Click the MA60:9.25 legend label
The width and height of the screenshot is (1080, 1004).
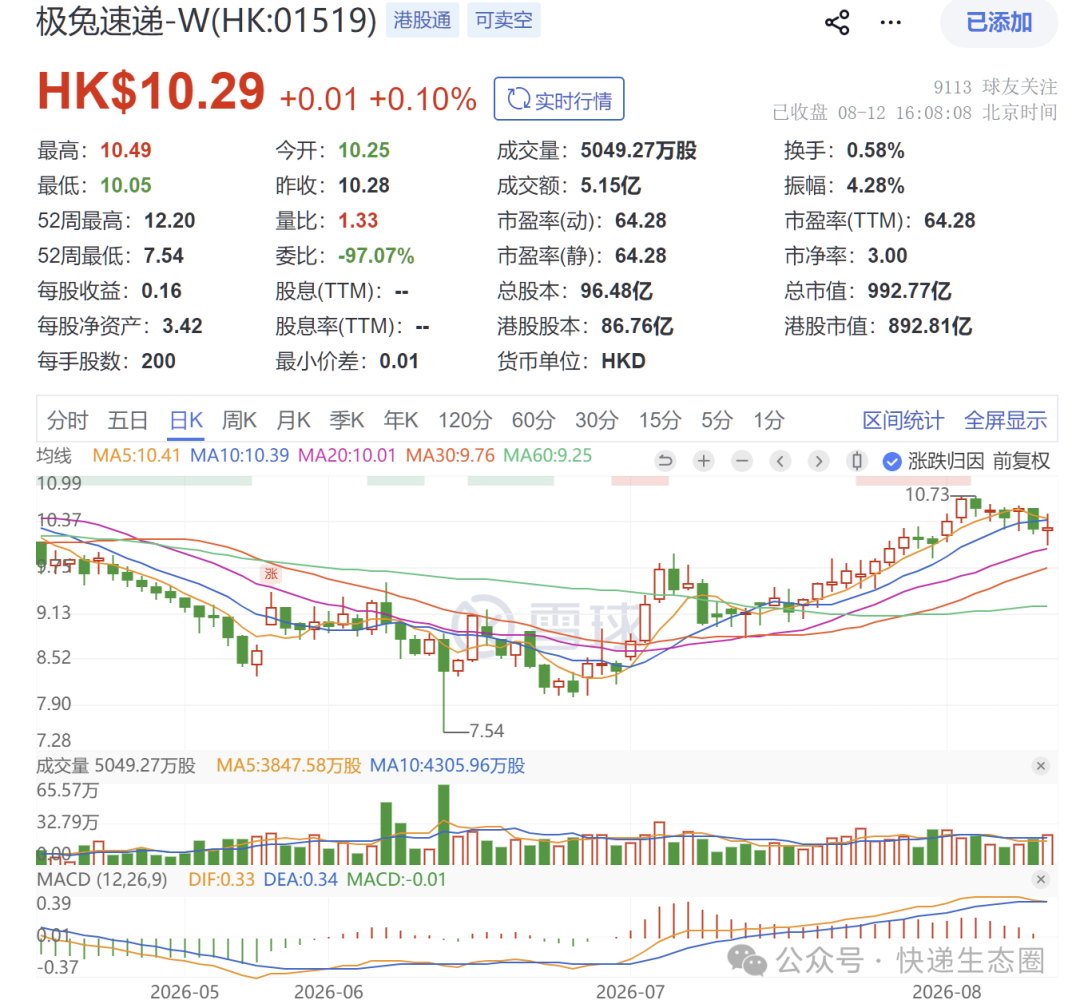548,456
